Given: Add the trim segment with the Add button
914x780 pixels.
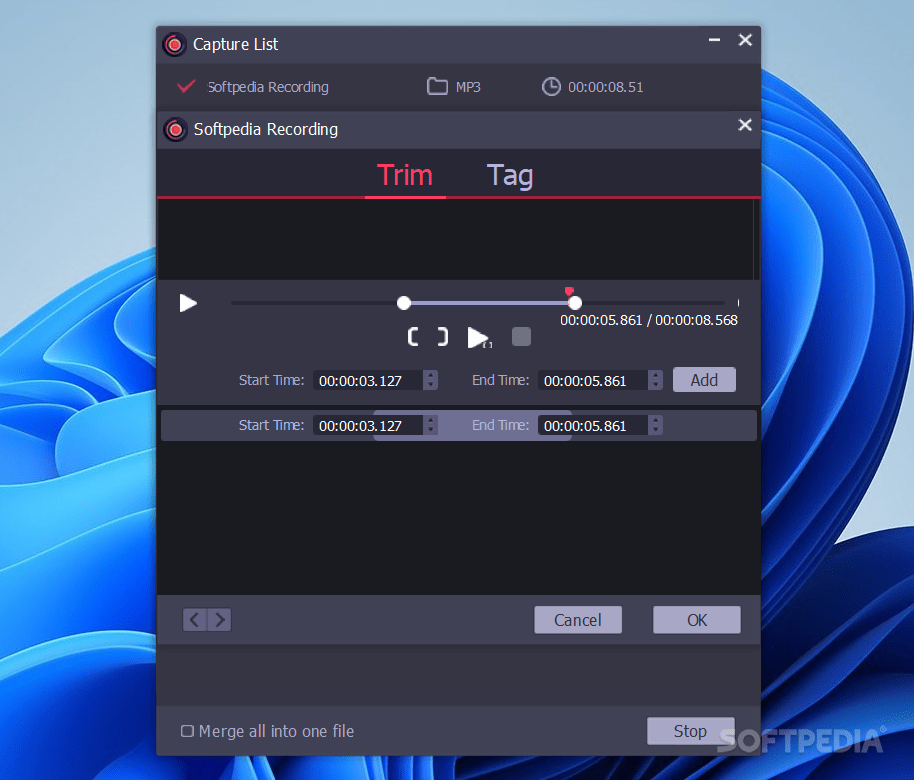Looking at the screenshot, I should [x=704, y=379].
